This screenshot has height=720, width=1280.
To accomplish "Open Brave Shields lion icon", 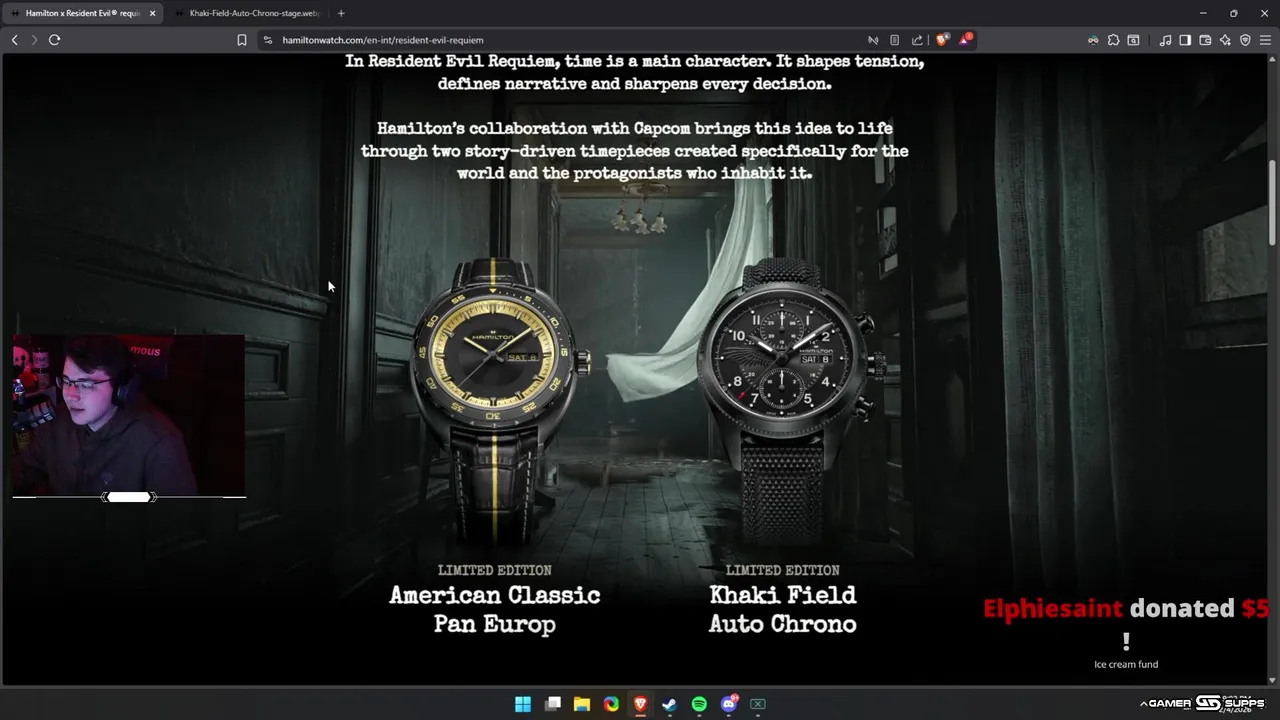I will tap(942, 40).
